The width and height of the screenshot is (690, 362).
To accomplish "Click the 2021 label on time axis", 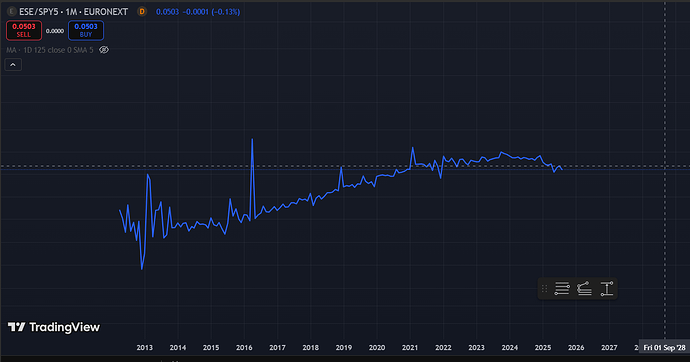I will [410, 347].
